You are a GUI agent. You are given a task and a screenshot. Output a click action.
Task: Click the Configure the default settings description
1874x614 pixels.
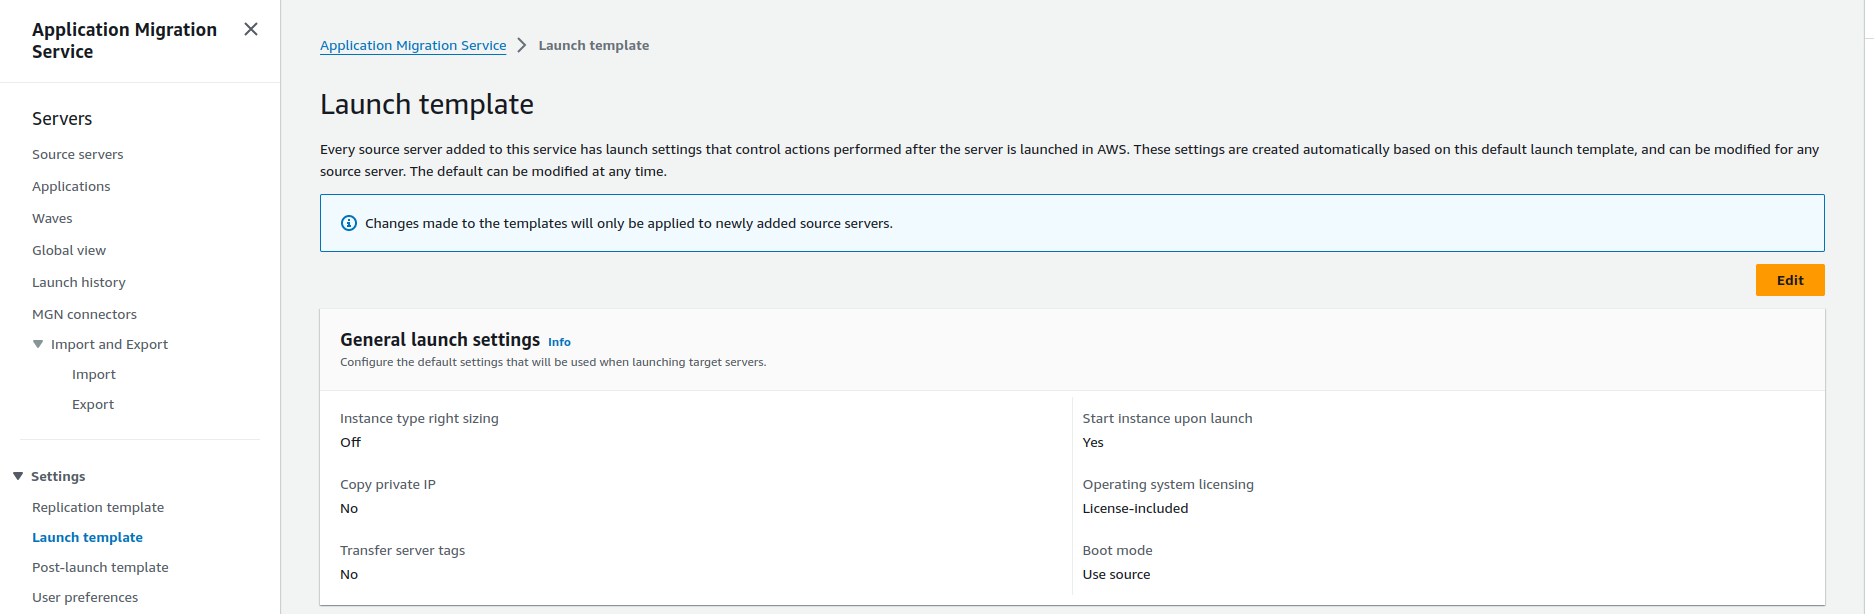tap(553, 362)
